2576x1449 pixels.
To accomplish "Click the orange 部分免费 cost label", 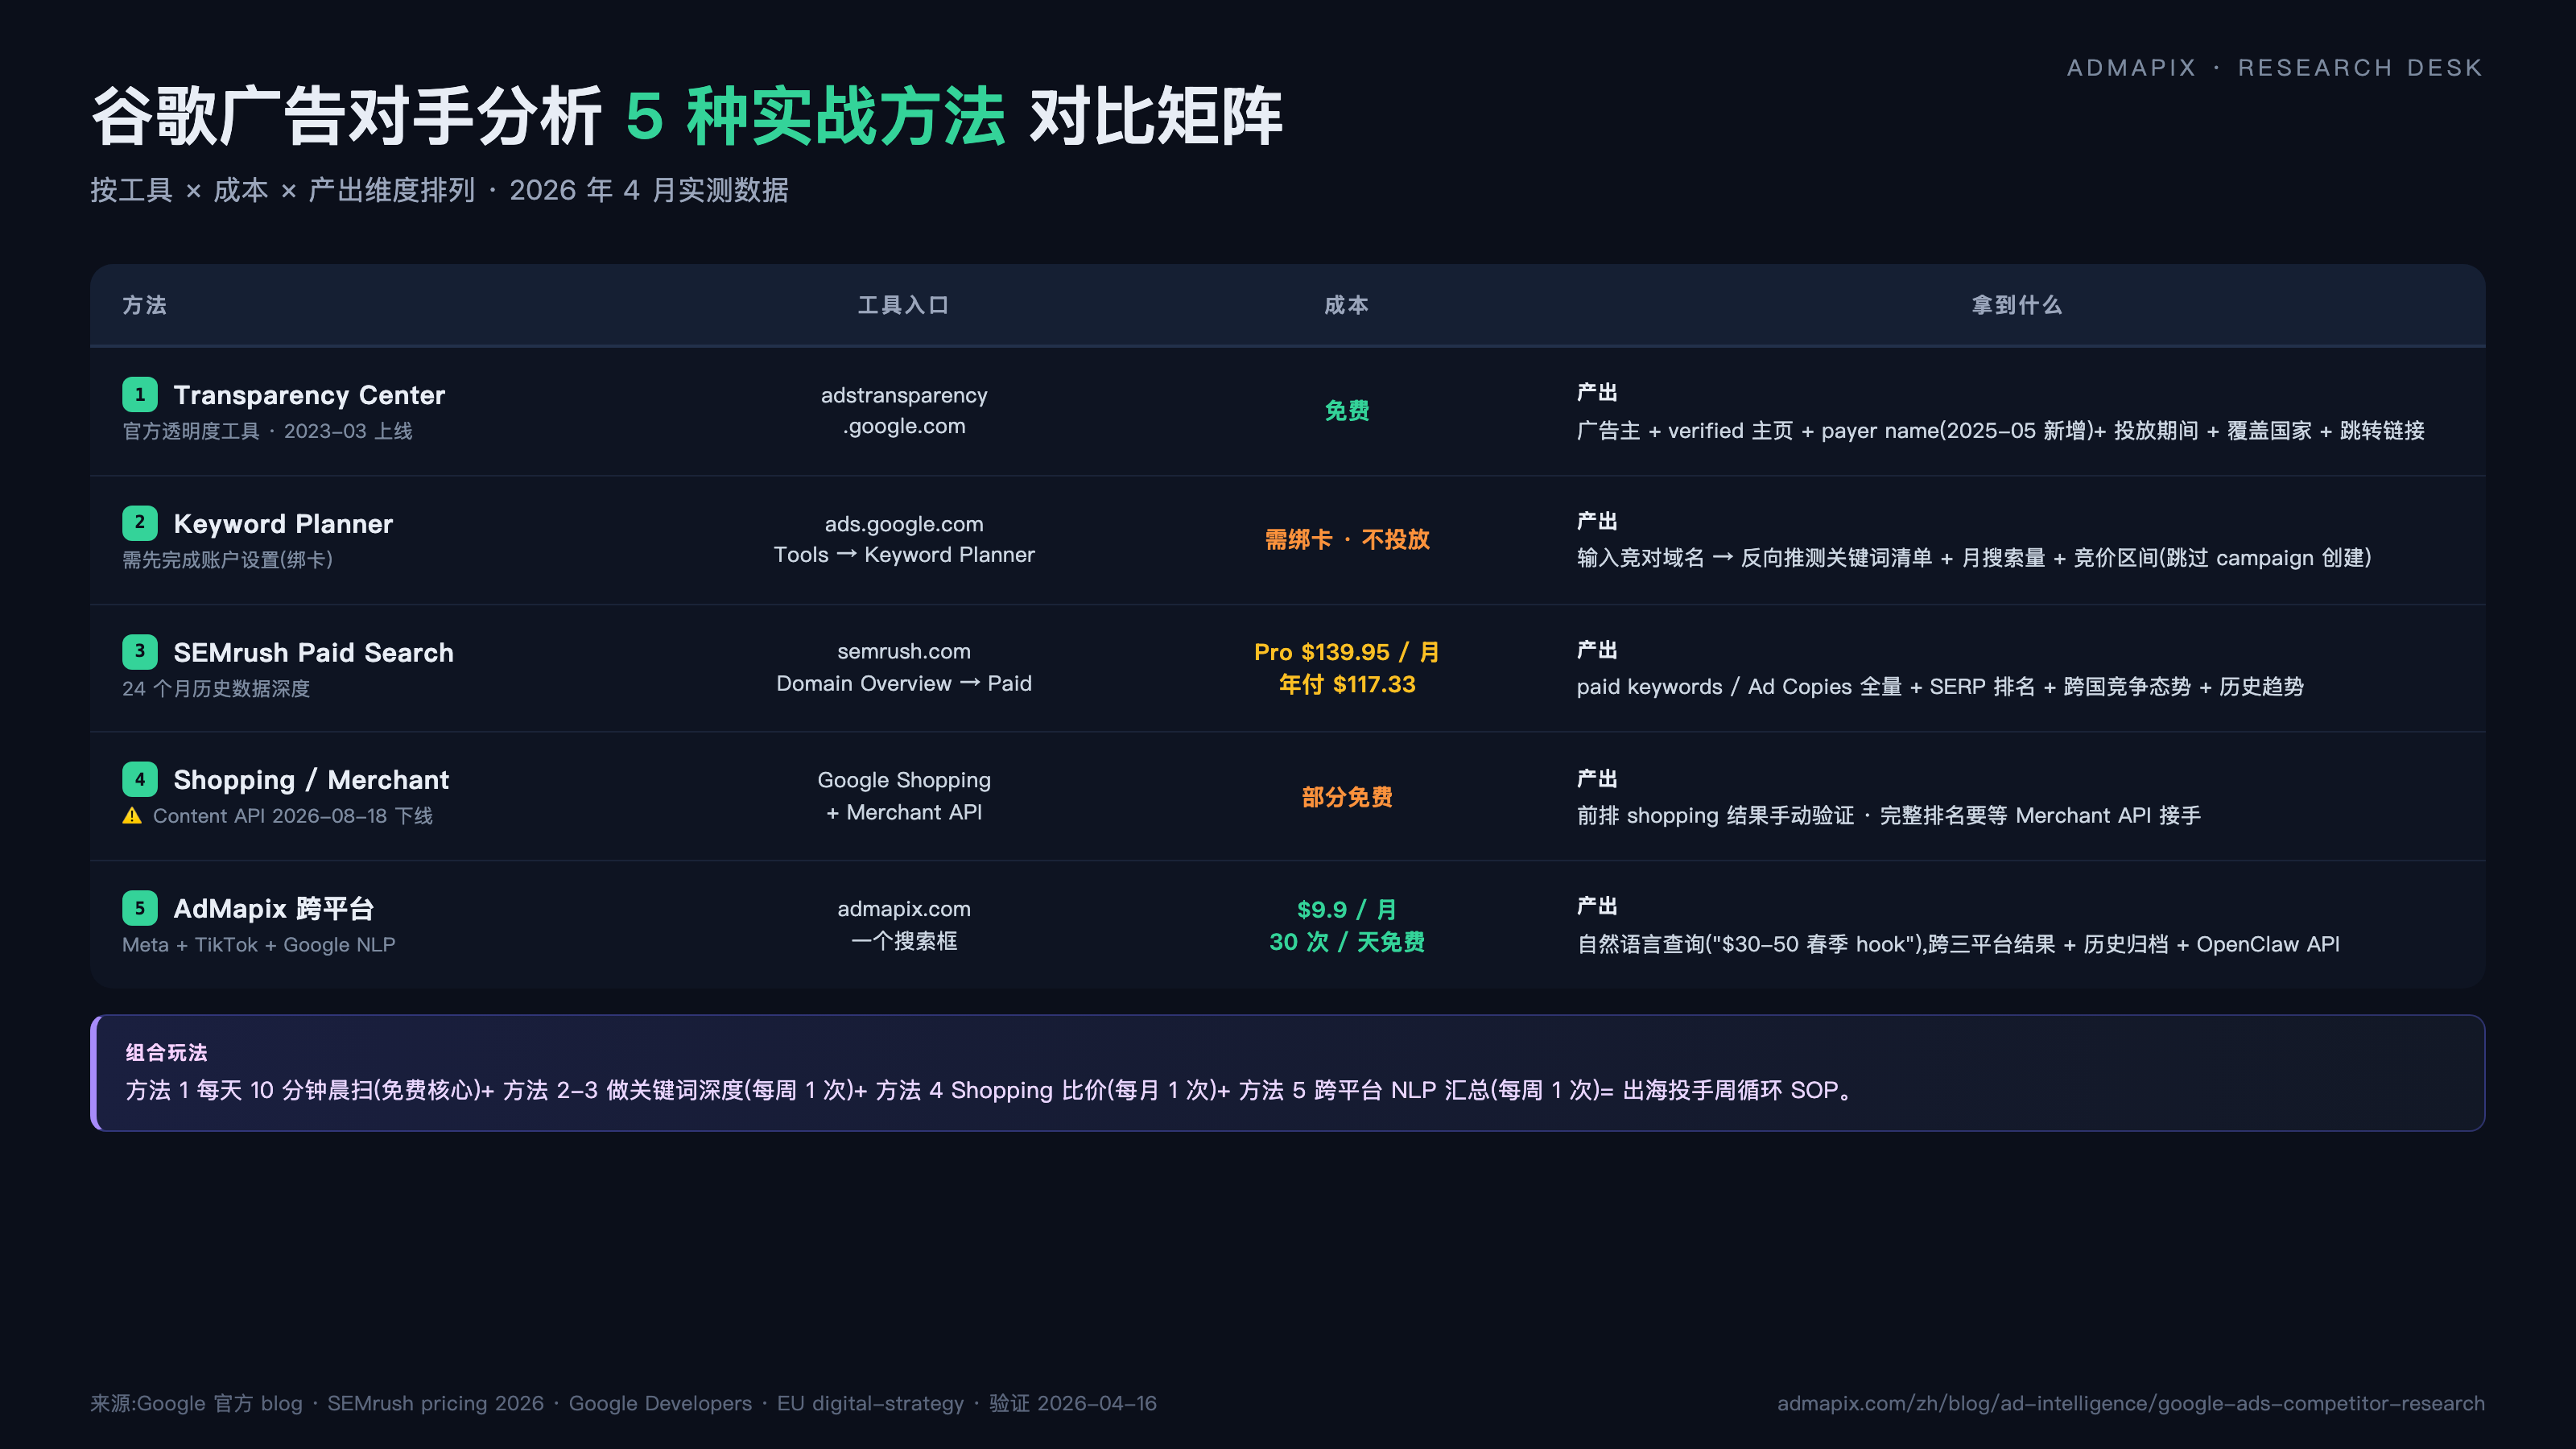I will (1346, 797).
